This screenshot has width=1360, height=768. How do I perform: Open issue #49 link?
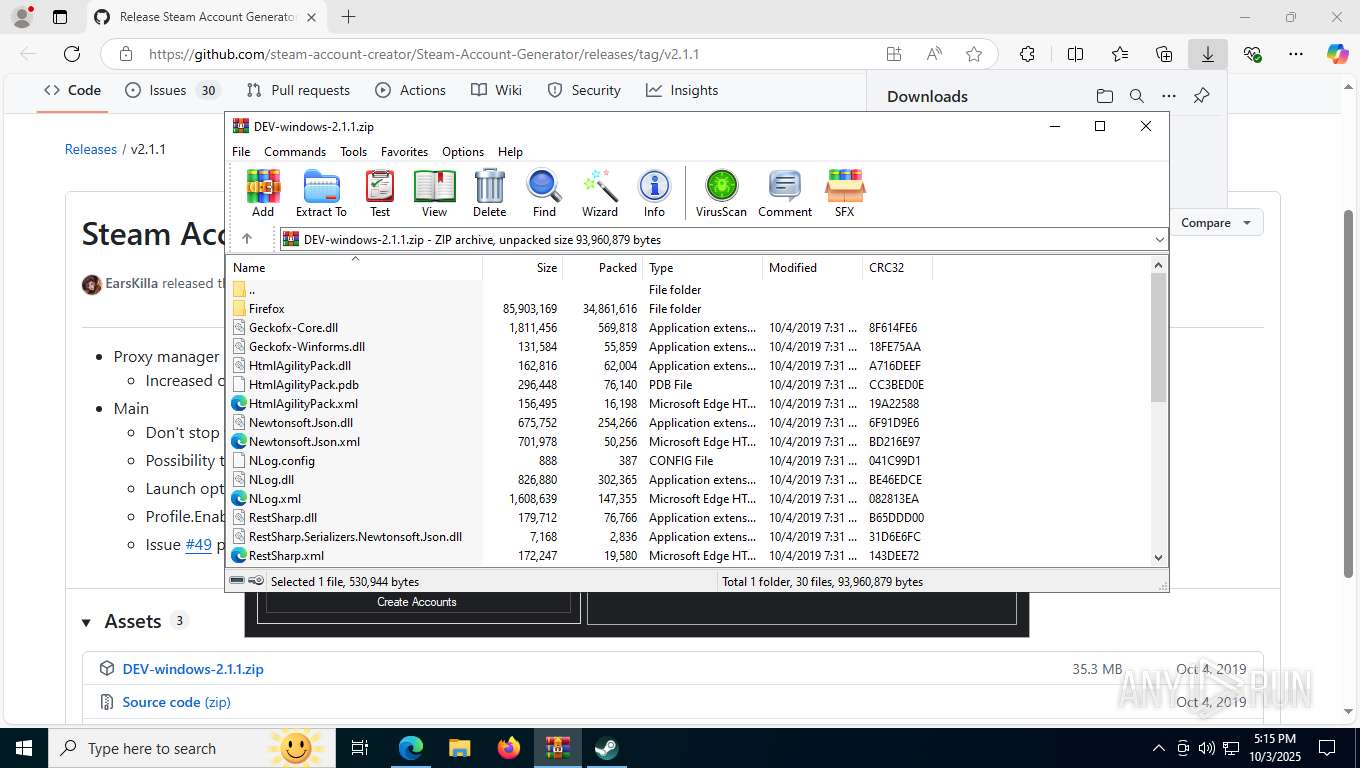point(199,545)
